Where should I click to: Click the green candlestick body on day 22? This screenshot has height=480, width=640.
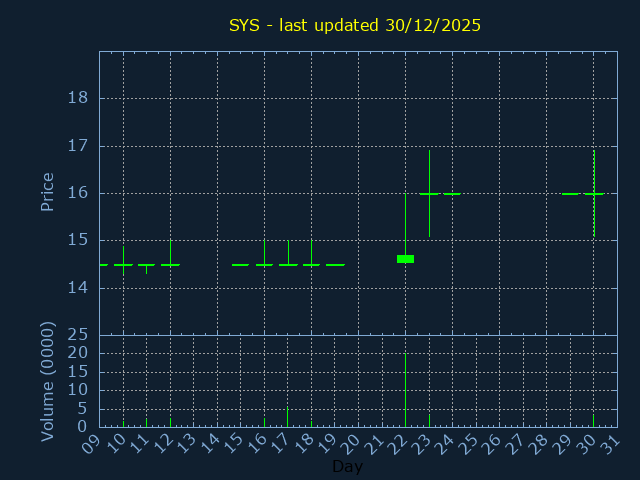pyautogui.click(x=405, y=259)
